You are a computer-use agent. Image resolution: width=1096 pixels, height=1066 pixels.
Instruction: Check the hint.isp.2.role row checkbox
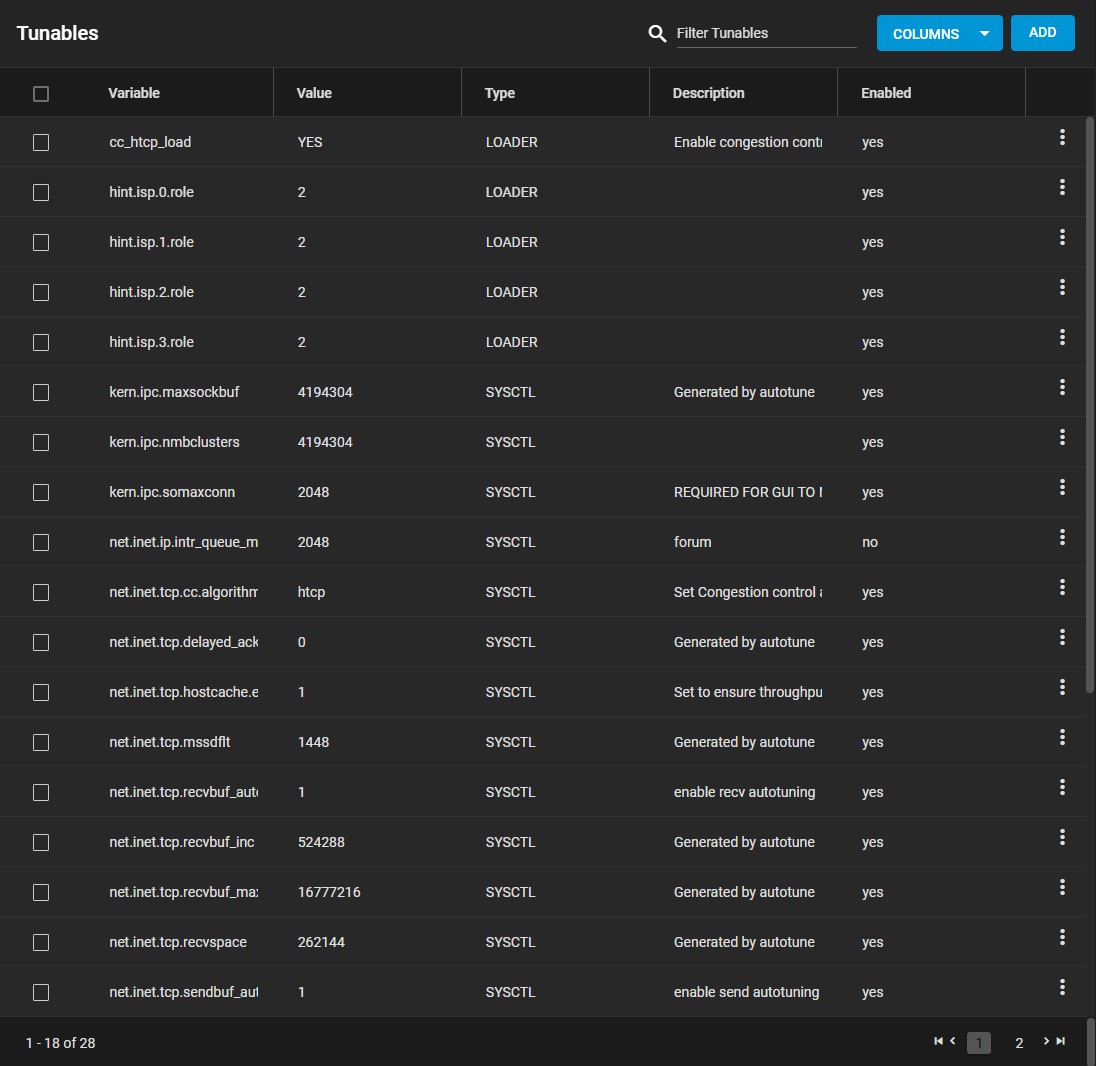click(41, 292)
